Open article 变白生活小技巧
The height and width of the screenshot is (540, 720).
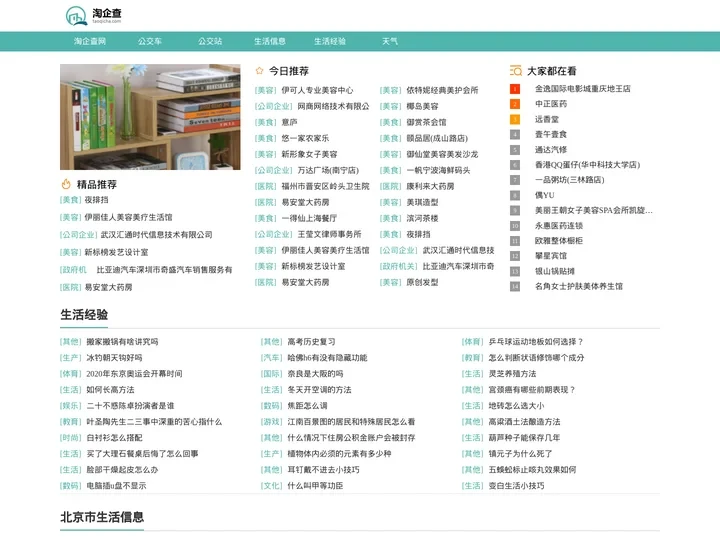tap(516, 486)
